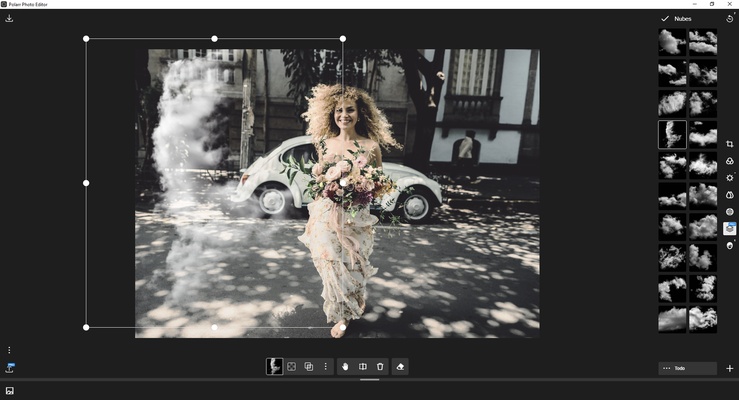Click the flip overlay icon in bottom toolbar
Image resolution: width=739 pixels, height=400 pixels.
point(362,367)
